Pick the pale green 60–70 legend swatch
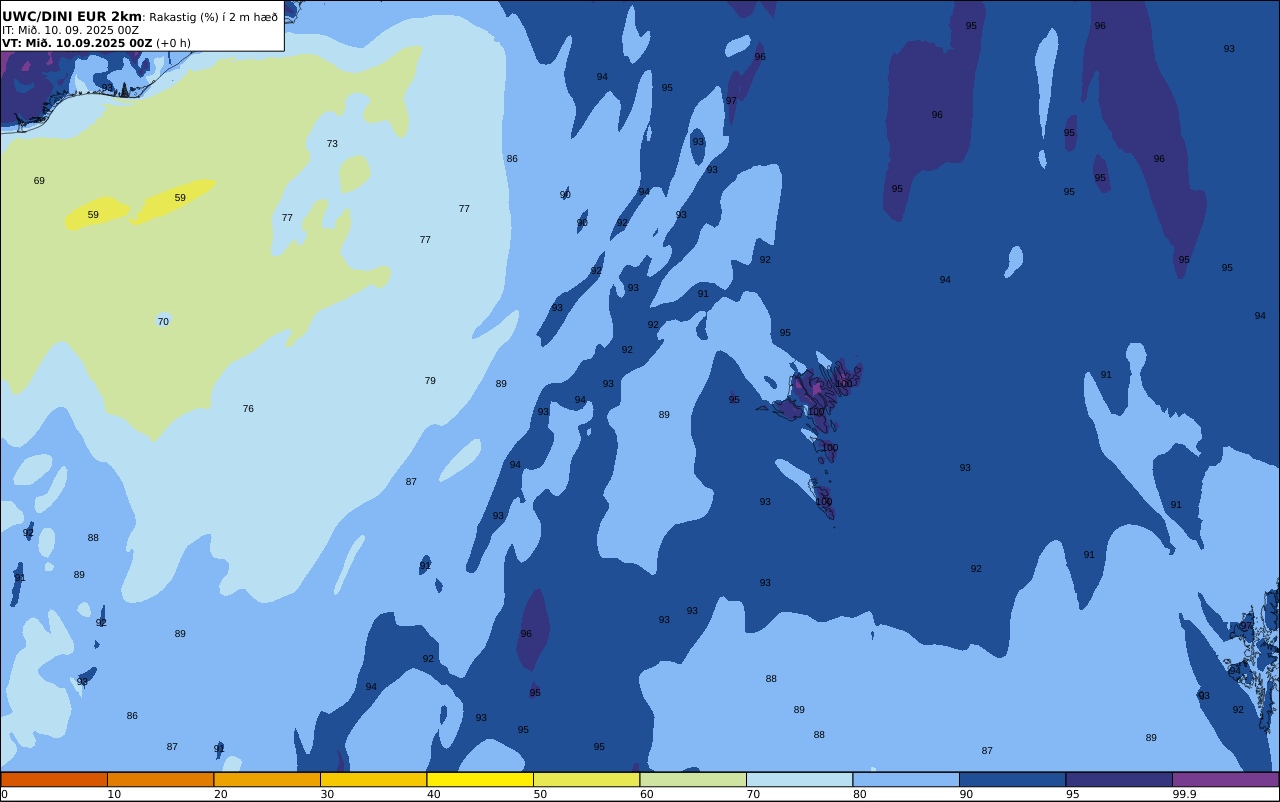The height and width of the screenshot is (802, 1280). click(x=693, y=779)
